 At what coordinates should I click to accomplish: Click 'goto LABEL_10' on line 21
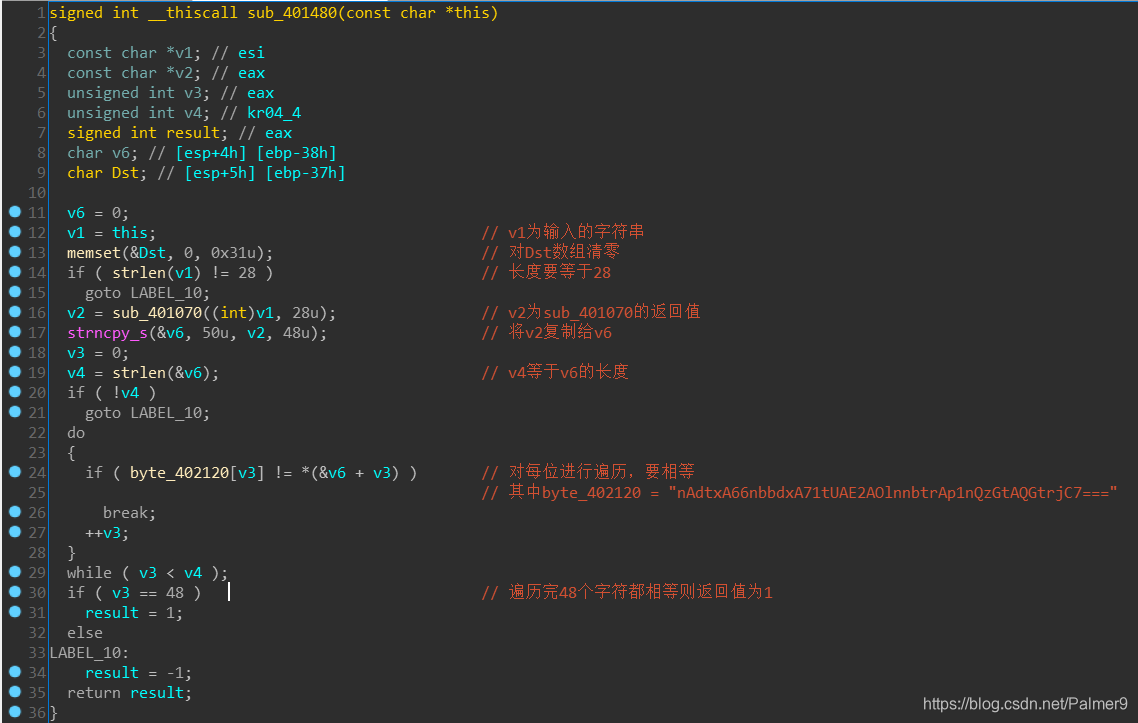147,413
